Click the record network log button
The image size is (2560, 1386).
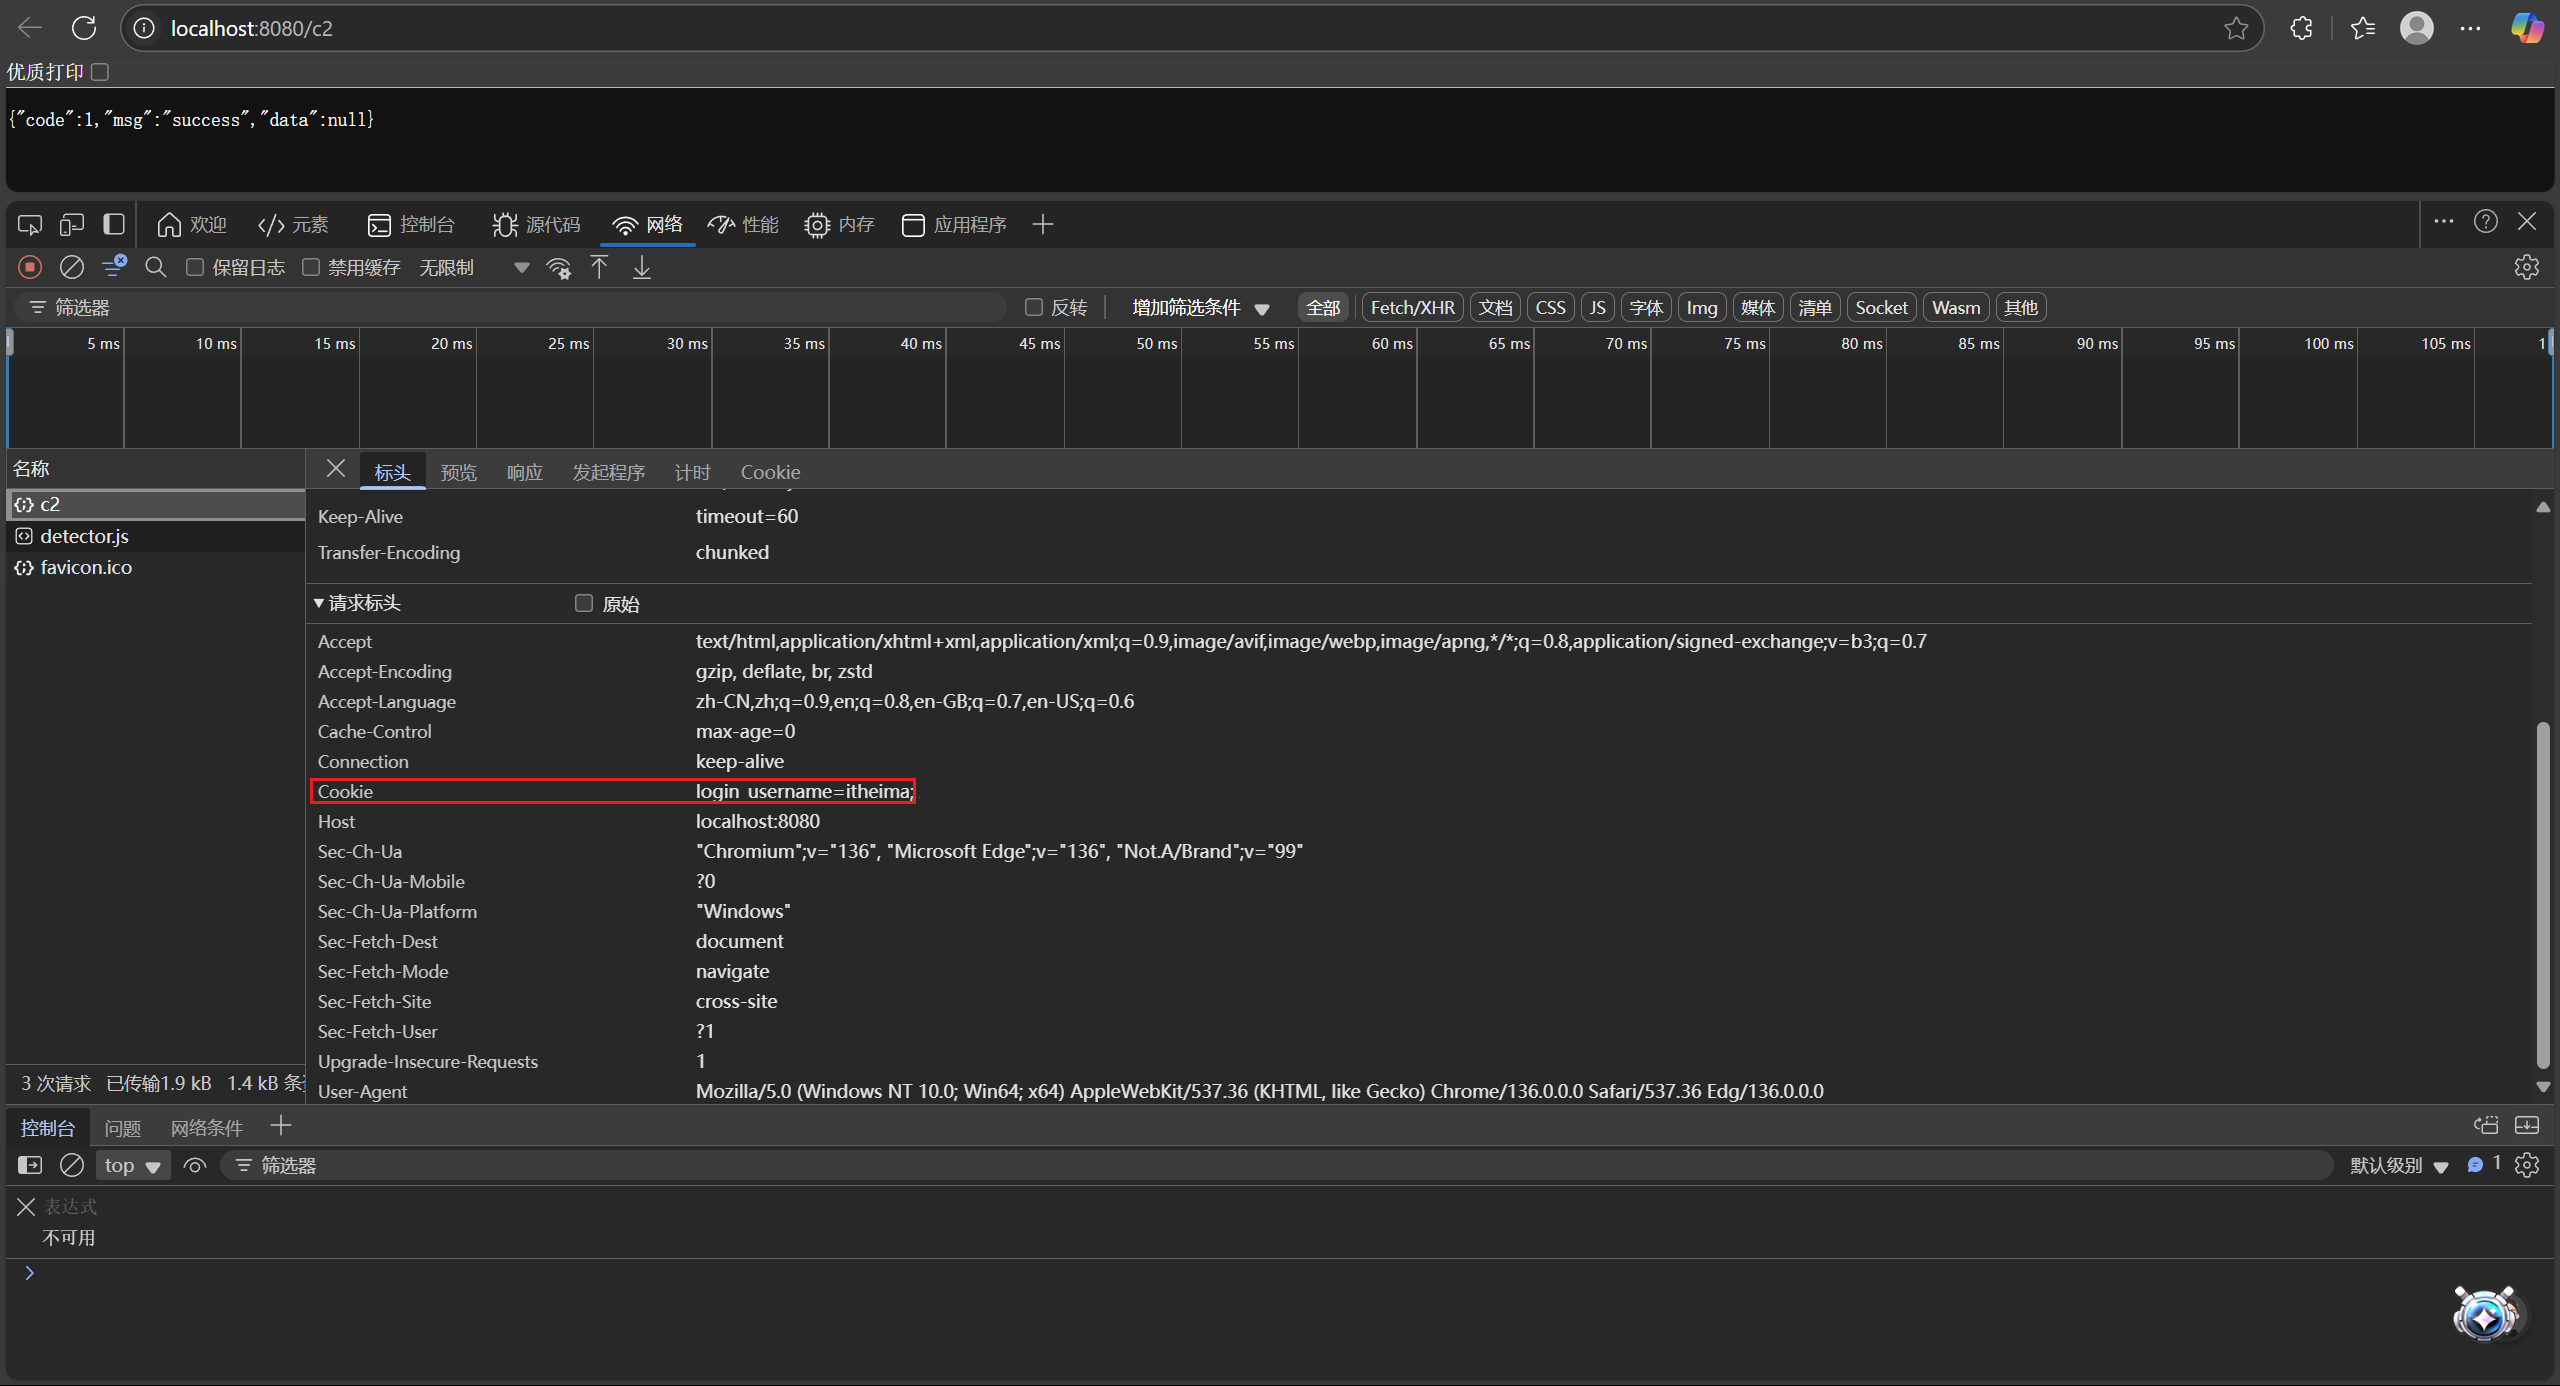point(30,267)
